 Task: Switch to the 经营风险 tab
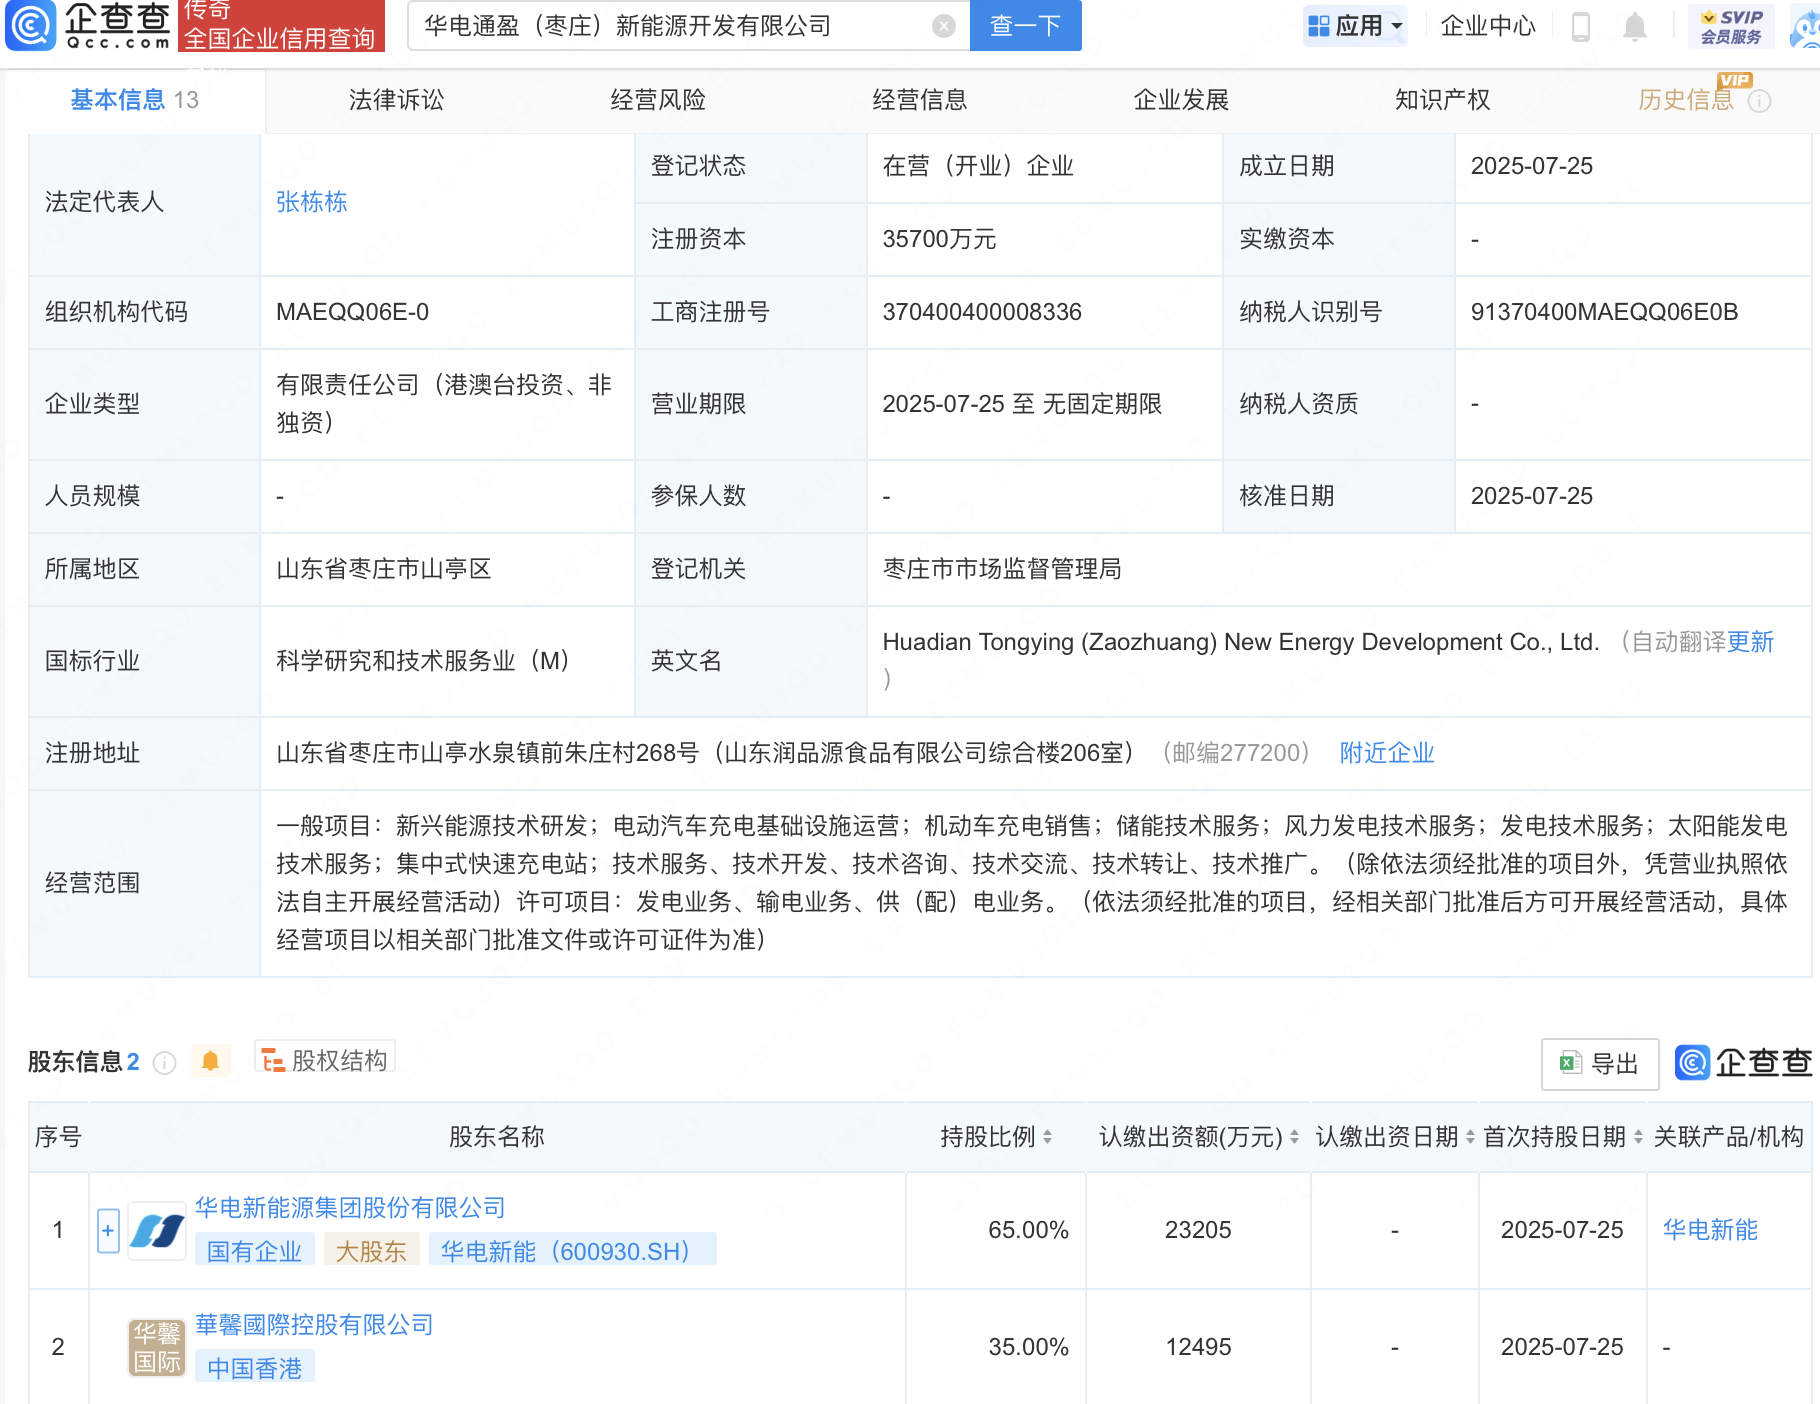pyautogui.click(x=658, y=100)
